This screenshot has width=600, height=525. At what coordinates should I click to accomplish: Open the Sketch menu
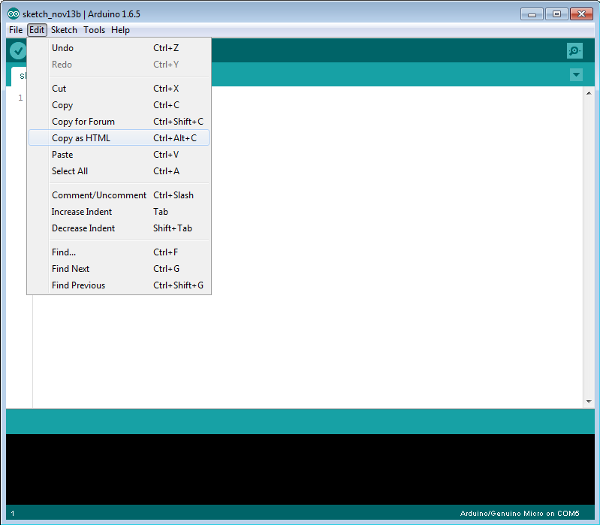(64, 30)
